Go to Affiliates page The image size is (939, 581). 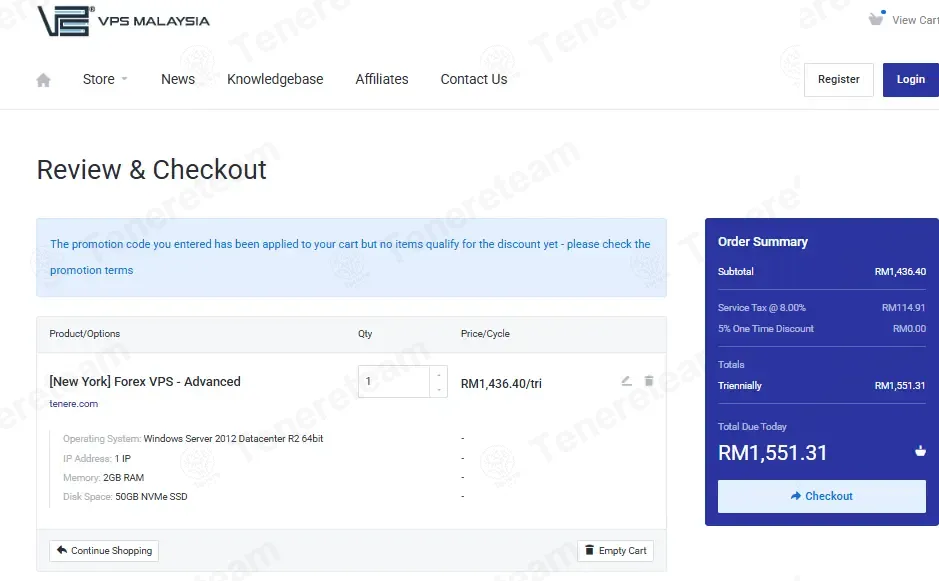382,79
